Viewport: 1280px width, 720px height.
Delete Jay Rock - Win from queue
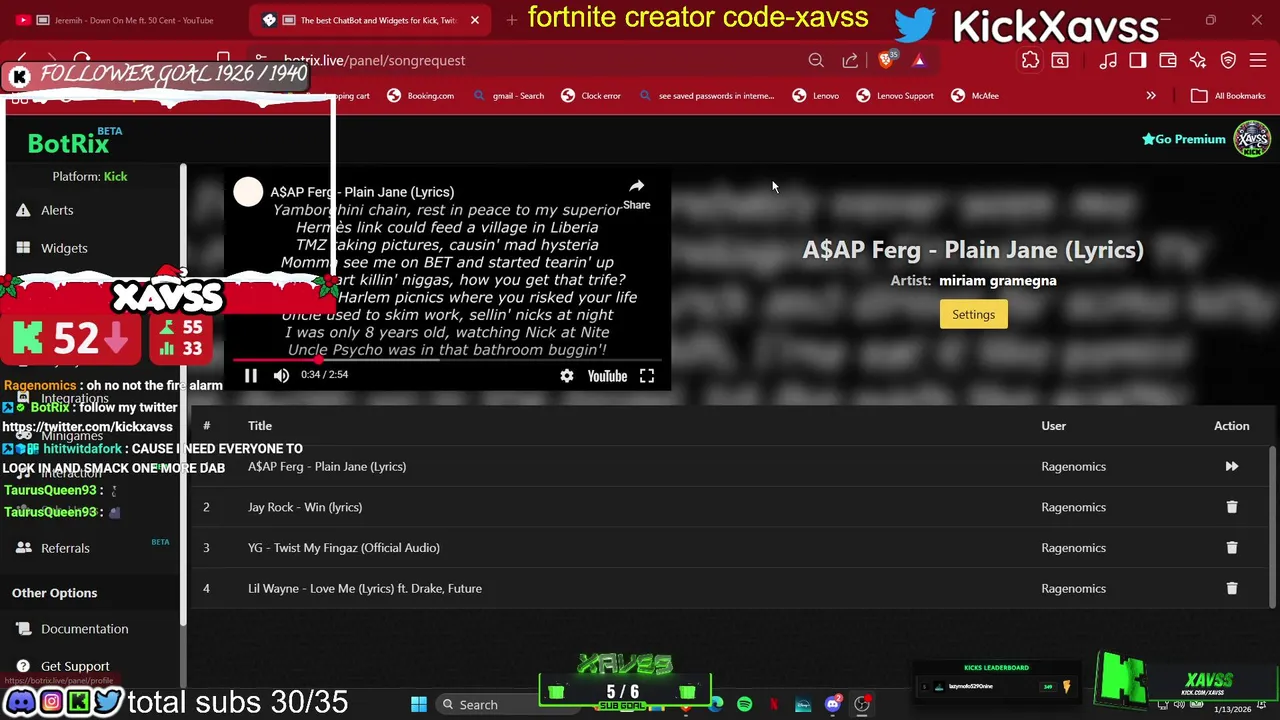(1232, 507)
